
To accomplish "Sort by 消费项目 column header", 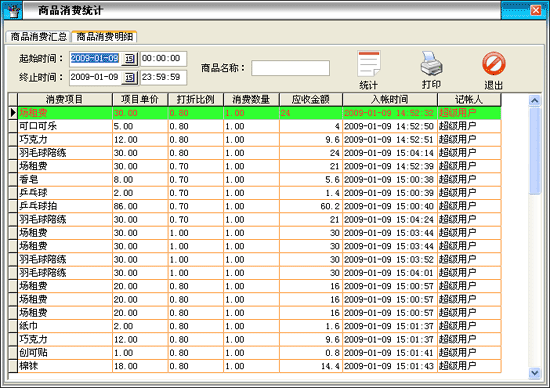I will pos(65,100).
